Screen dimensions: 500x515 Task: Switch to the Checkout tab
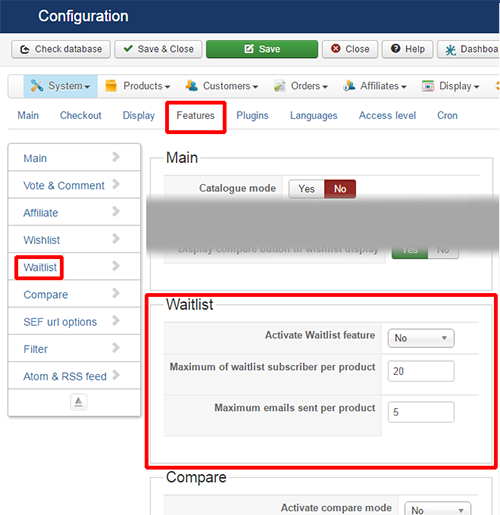[x=80, y=115]
